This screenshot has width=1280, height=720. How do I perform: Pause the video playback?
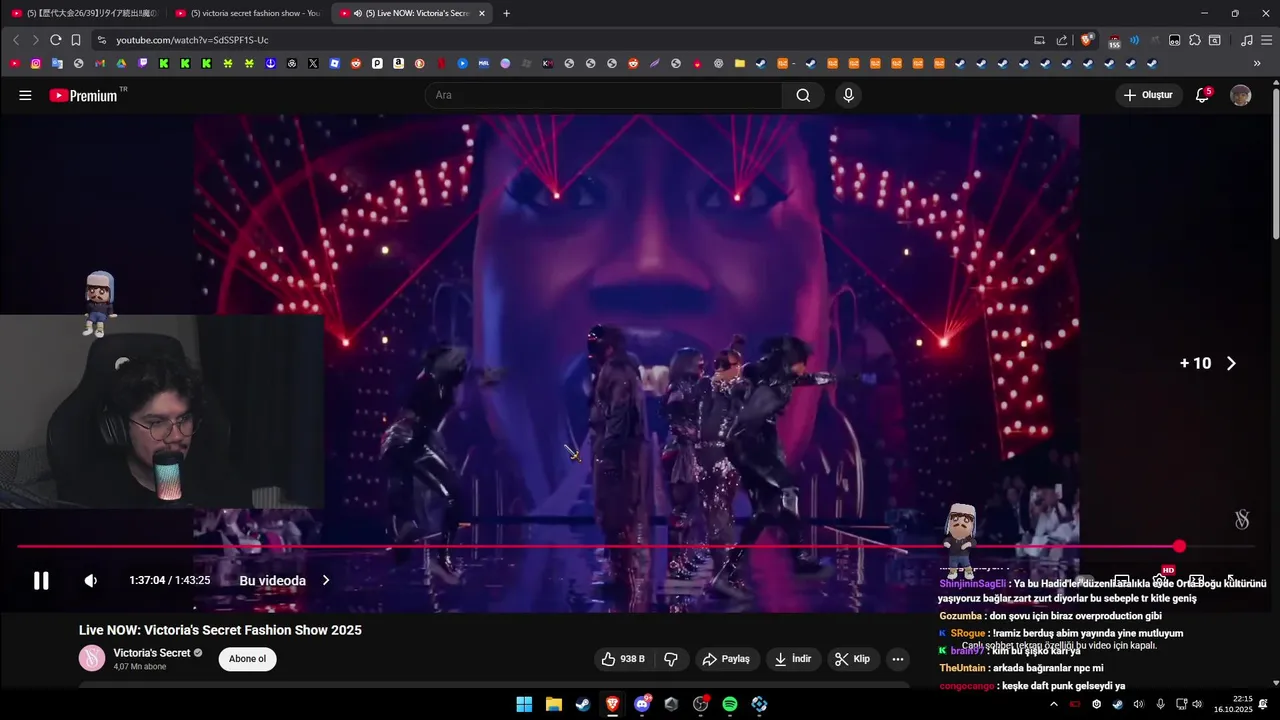click(41, 580)
